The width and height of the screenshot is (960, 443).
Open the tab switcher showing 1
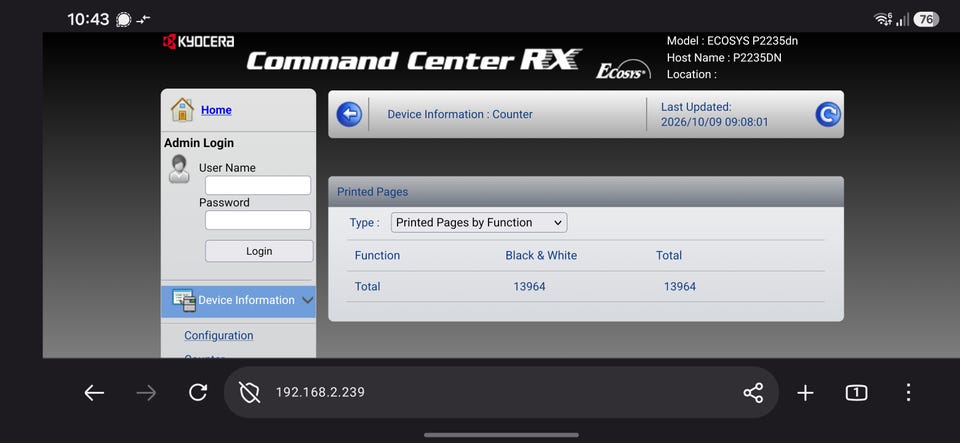[x=857, y=393]
